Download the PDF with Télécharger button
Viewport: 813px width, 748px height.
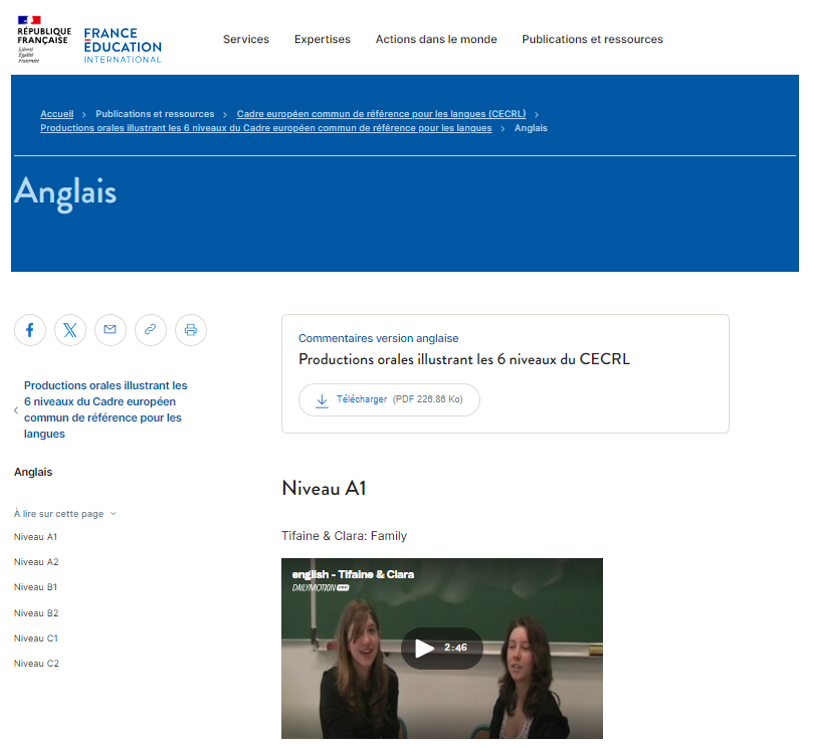(389, 400)
